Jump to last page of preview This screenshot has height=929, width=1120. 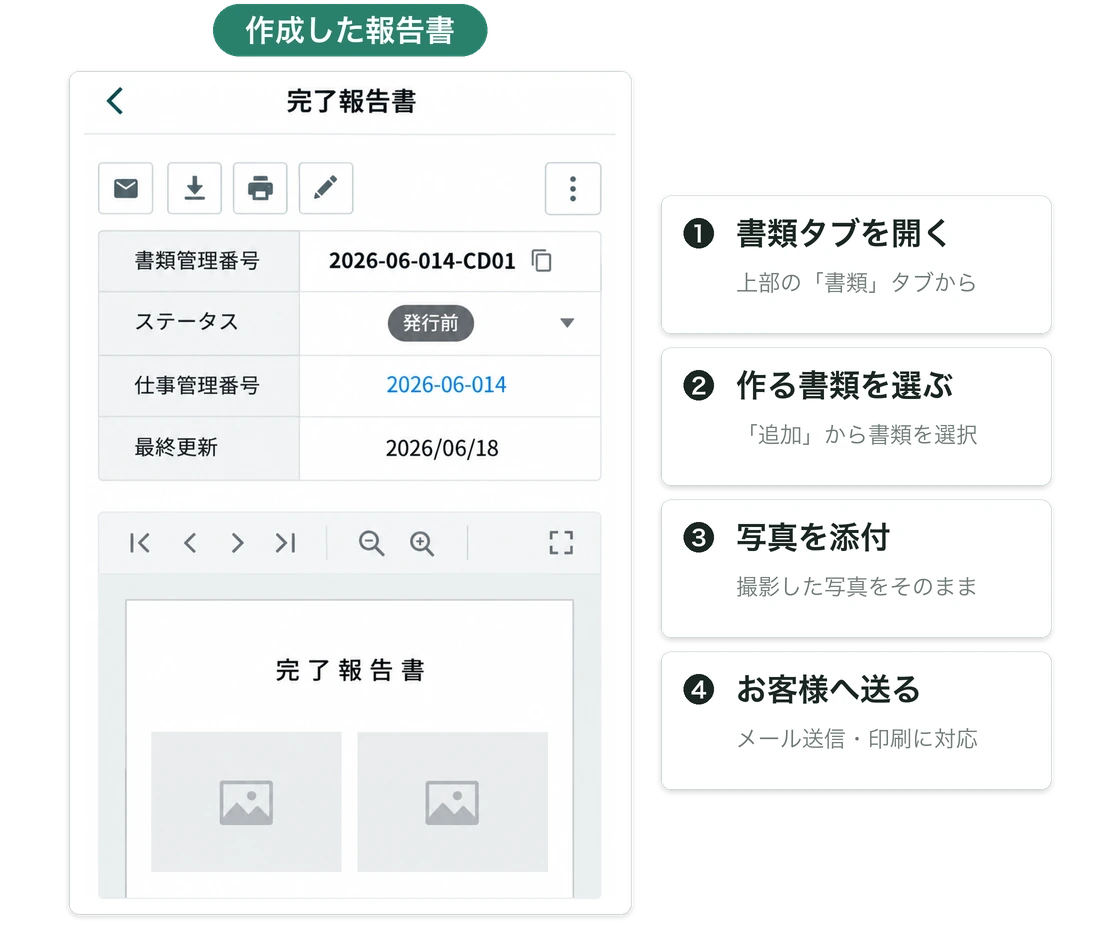[x=286, y=543]
